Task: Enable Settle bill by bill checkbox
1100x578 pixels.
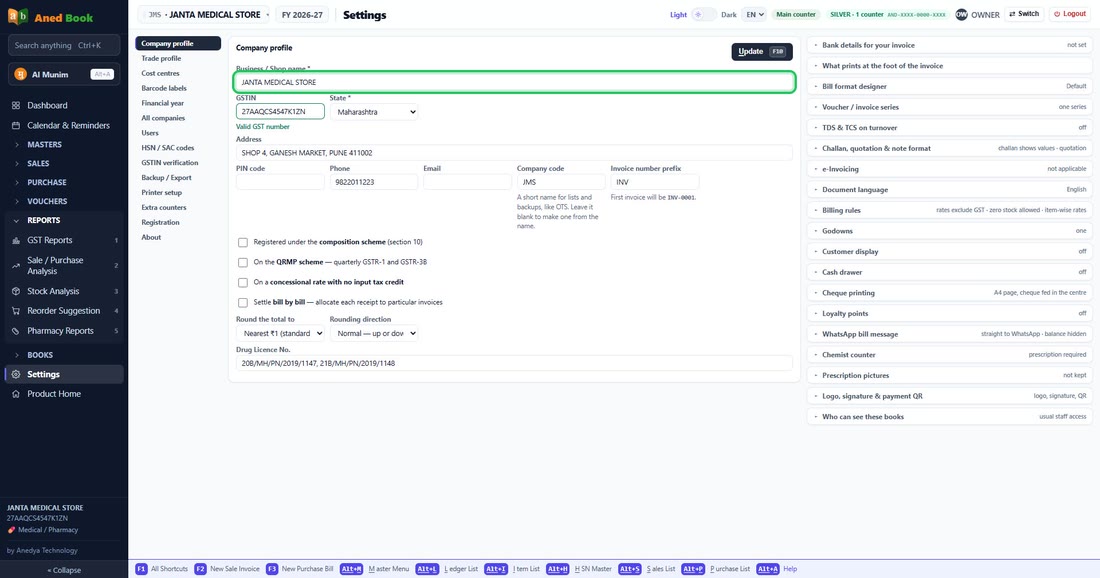Action: 243,303
